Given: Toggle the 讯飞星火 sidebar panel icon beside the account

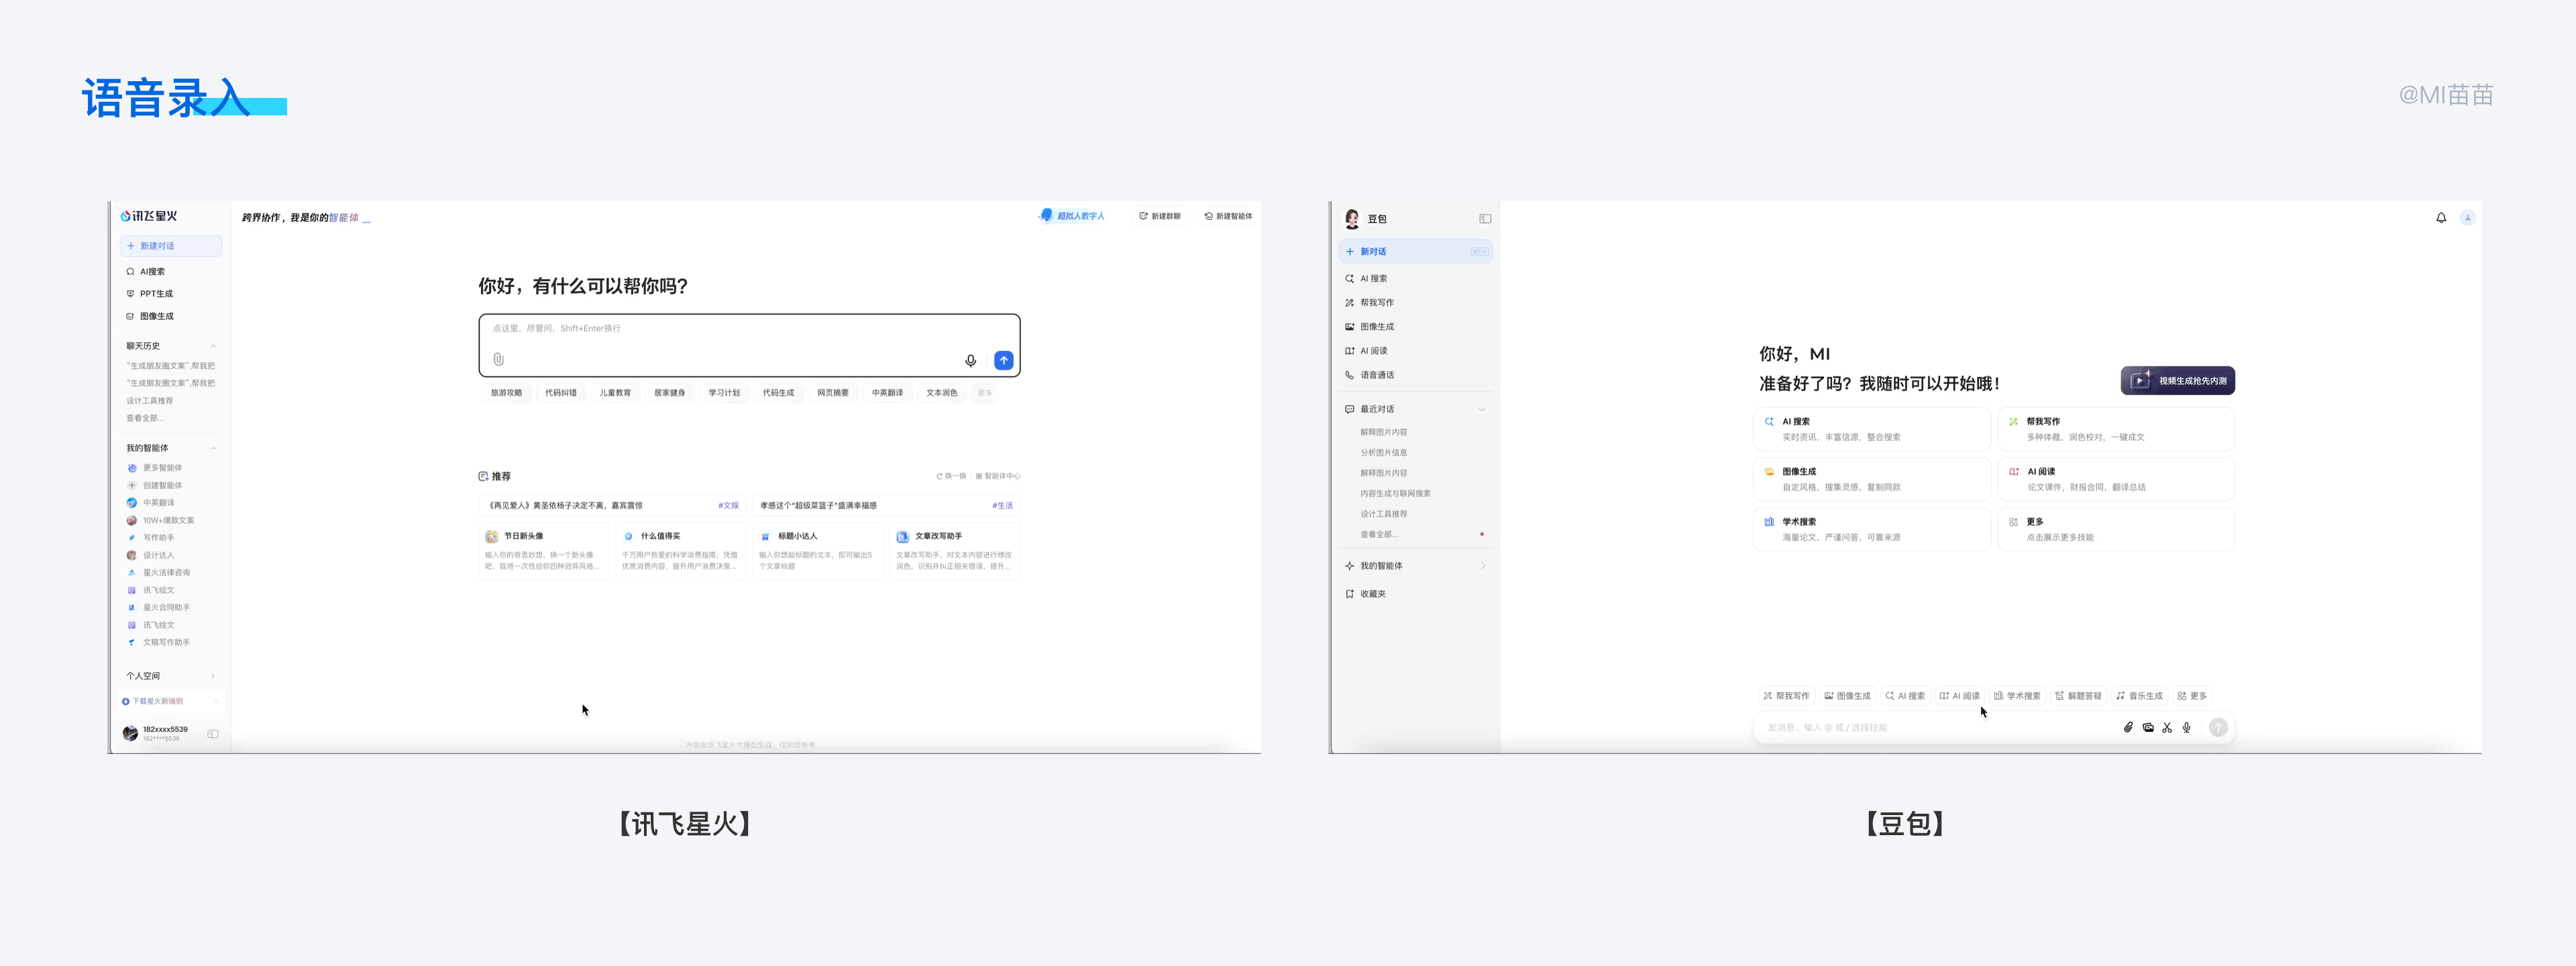Looking at the screenshot, I should [x=213, y=734].
